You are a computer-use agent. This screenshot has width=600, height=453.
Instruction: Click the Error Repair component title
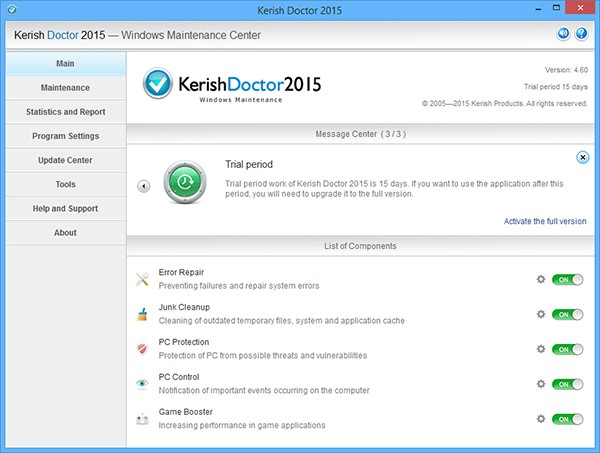click(x=181, y=272)
